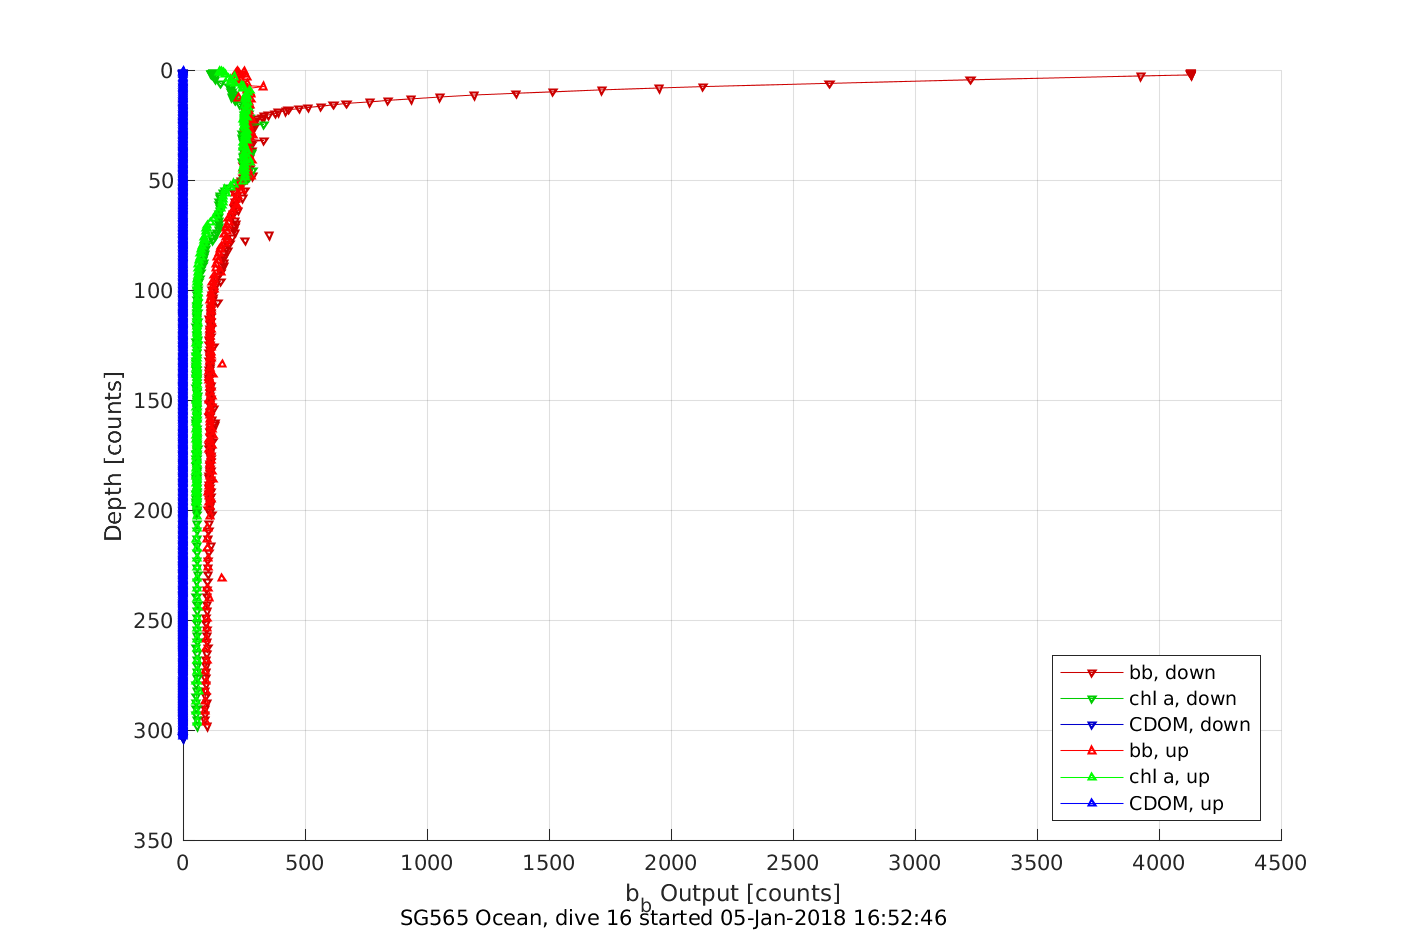Click the x-axis tick label 3500
This screenshot has height=945, width=1417.
pos(1037,863)
